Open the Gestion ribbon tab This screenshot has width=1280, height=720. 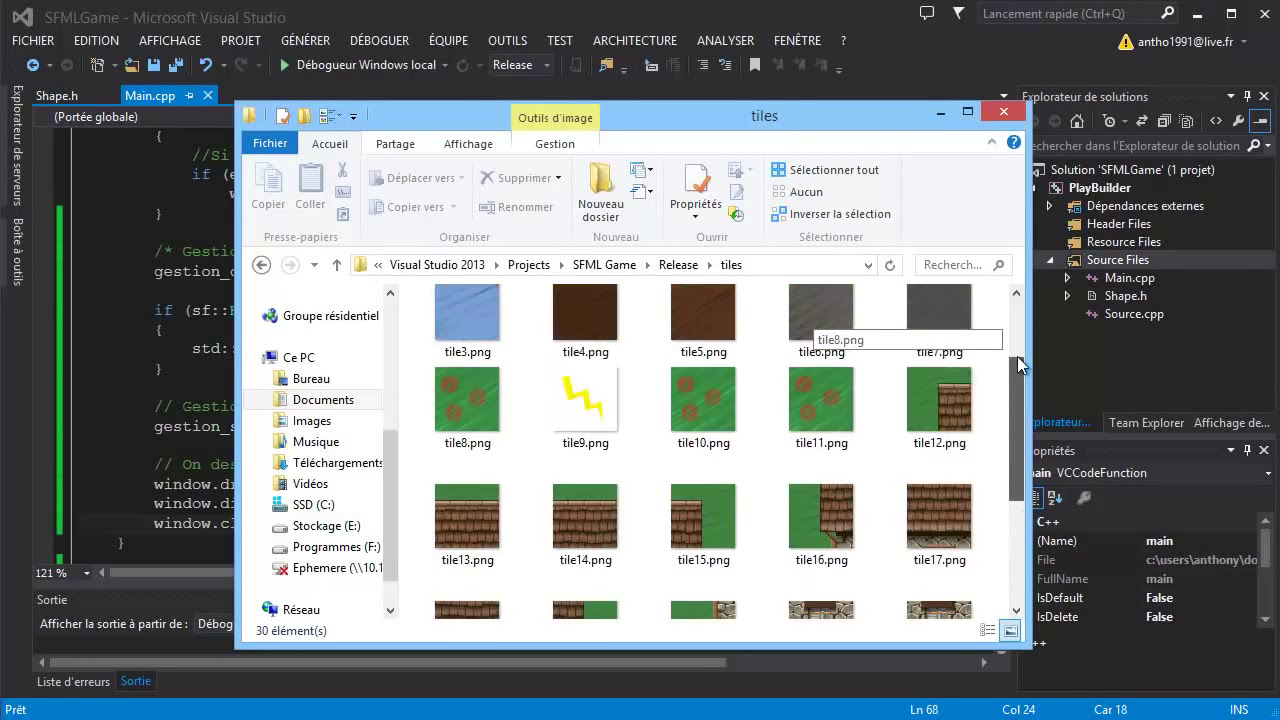[555, 144]
